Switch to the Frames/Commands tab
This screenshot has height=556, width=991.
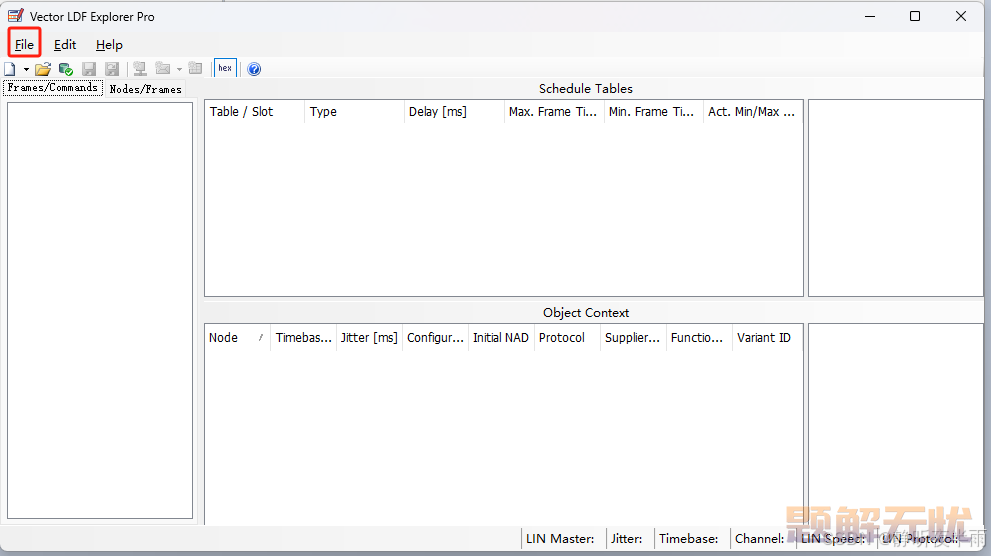coord(52,88)
